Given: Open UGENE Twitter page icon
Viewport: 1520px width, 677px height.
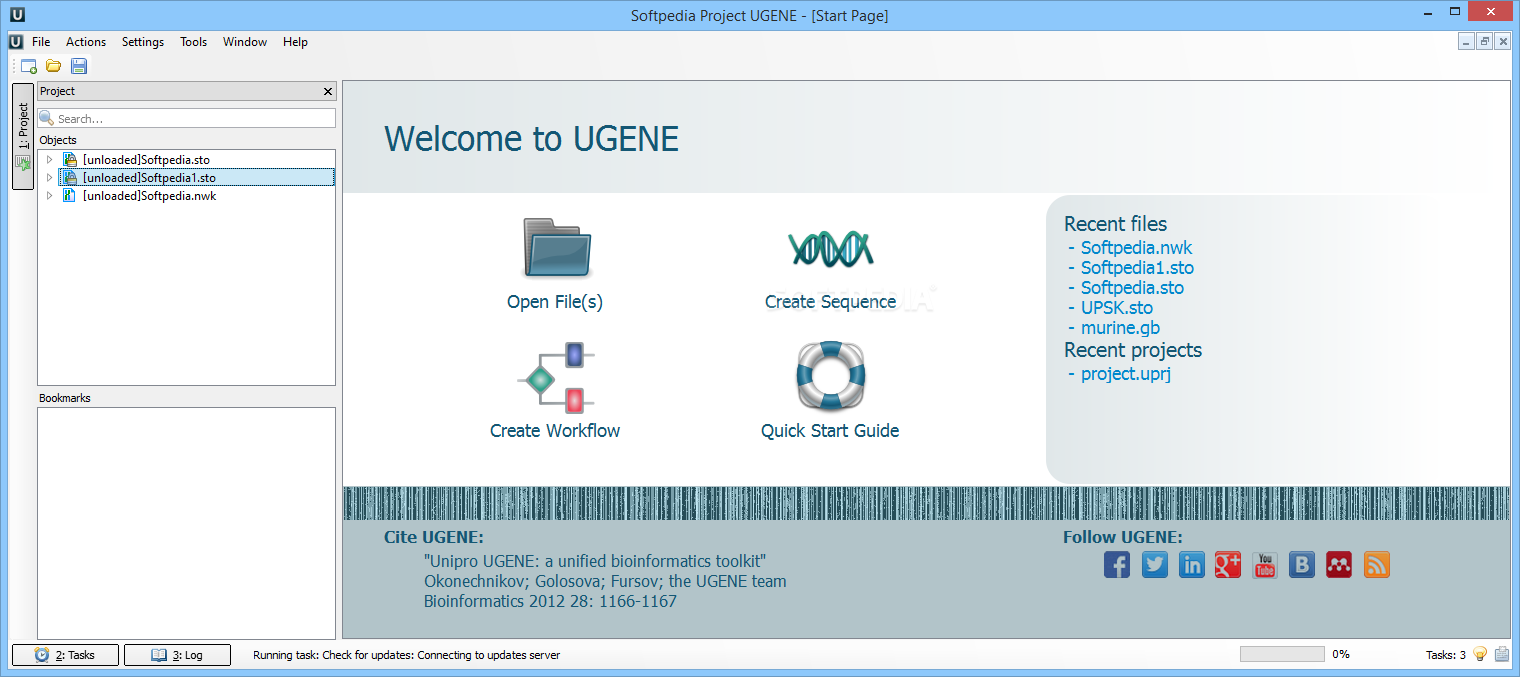Looking at the screenshot, I should coord(1155,565).
